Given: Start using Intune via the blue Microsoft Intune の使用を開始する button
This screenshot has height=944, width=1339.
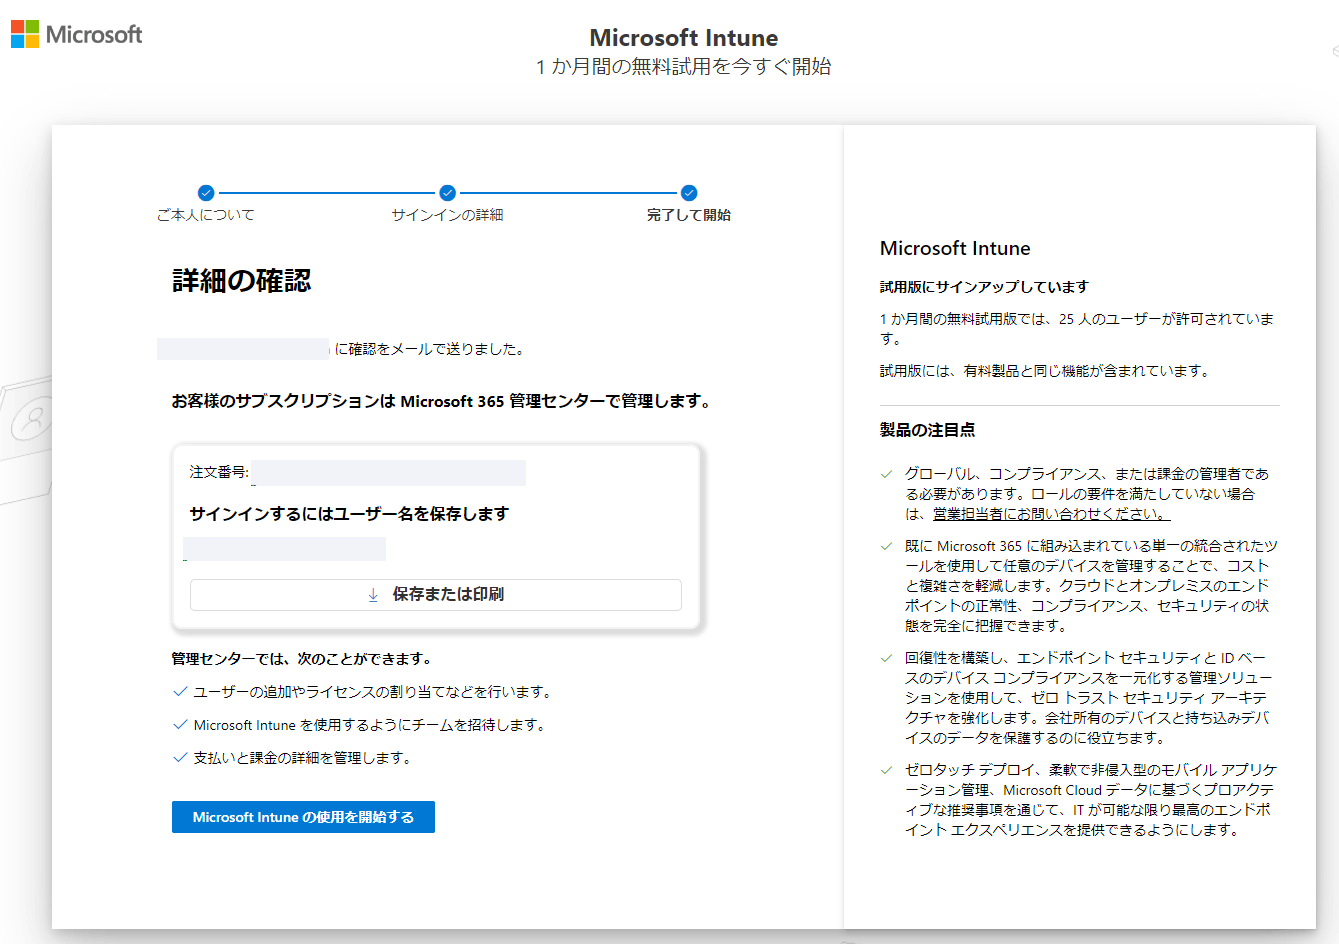Looking at the screenshot, I should coord(303,817).
